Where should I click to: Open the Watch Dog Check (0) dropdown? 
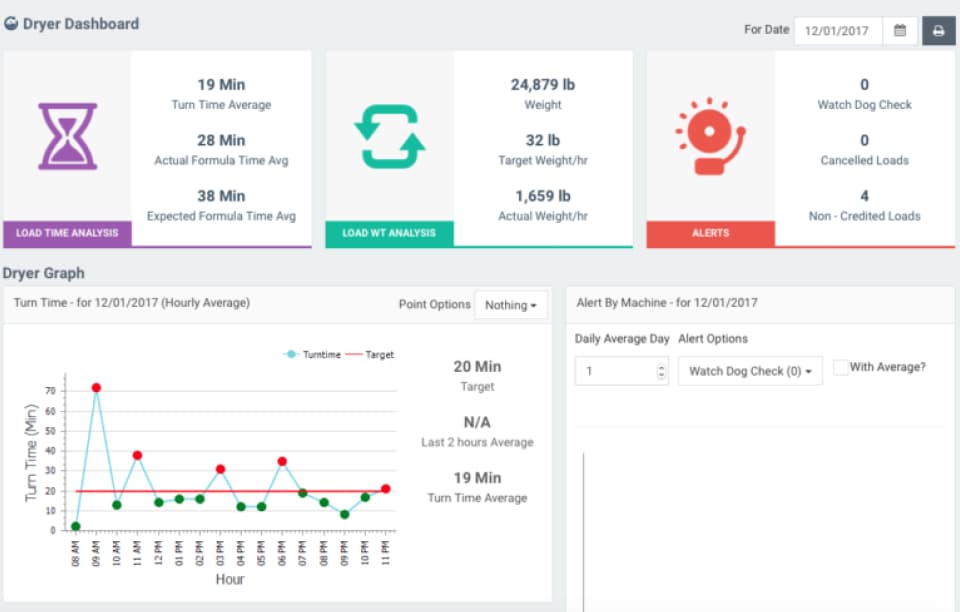(750, 371)
